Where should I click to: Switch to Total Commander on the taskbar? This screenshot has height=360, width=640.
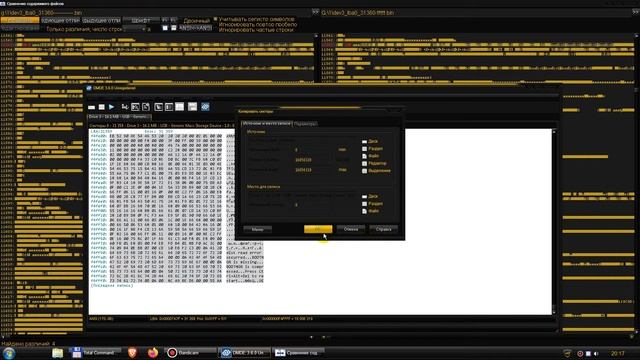coord(95,353)
